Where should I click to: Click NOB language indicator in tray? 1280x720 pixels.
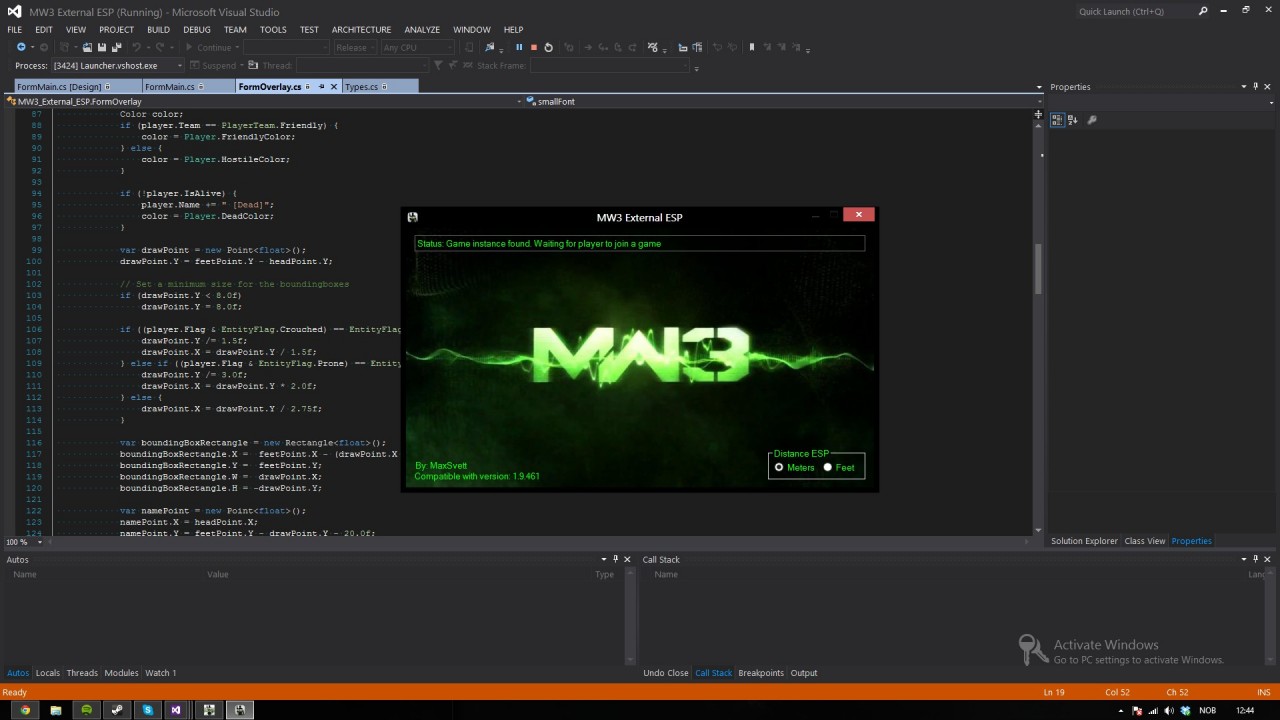[1207, 710]
